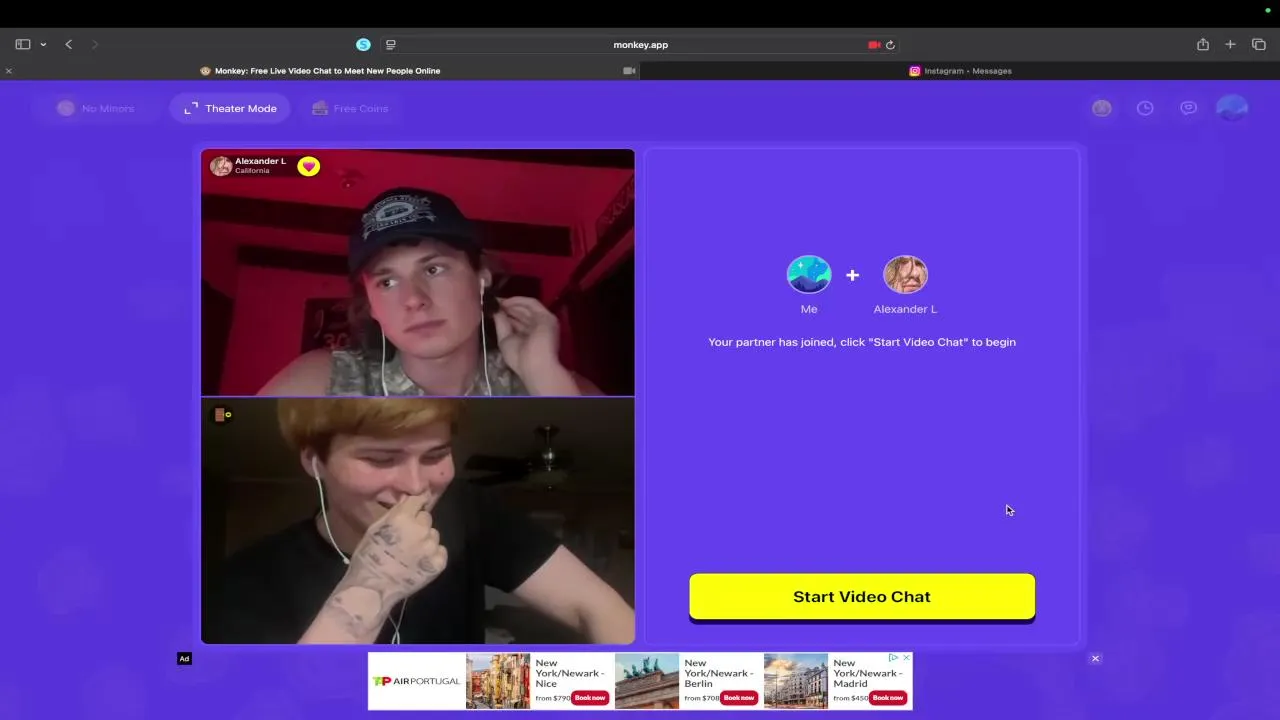The height and width of the screenshot is (720, 1280).
Task: Click Alexander L's avatar in join panel
Action: pos(905,274)
